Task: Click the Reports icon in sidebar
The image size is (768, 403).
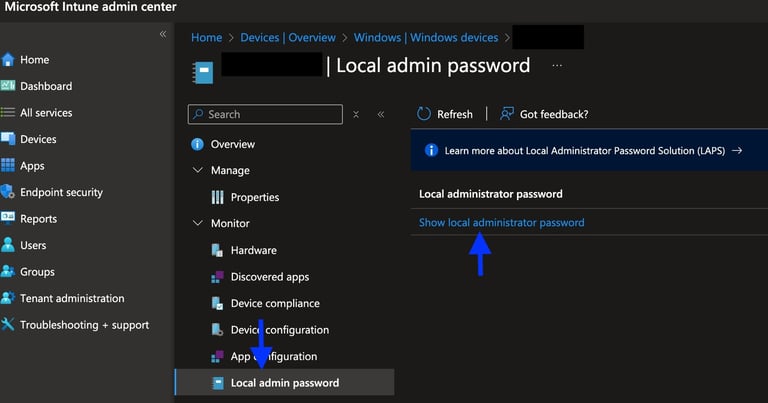Action: coord(8,218)
